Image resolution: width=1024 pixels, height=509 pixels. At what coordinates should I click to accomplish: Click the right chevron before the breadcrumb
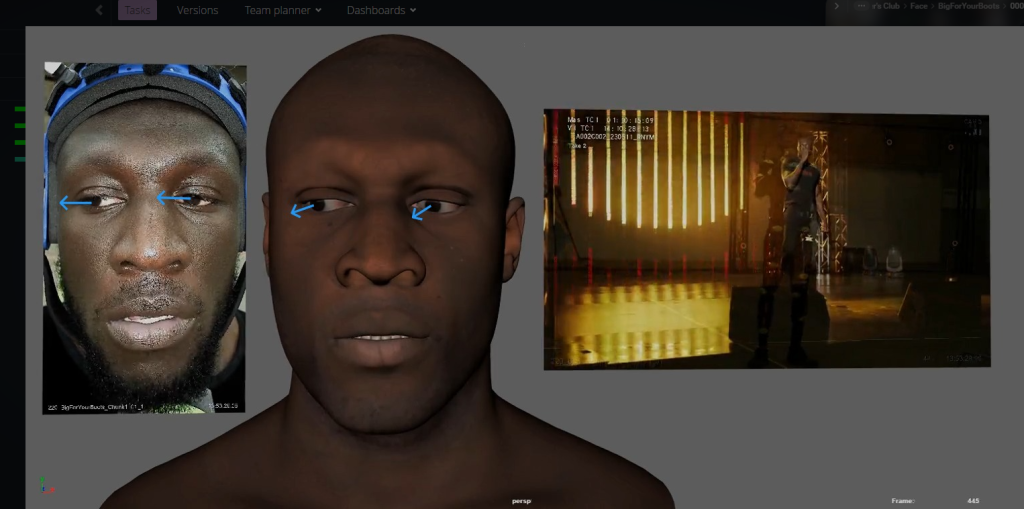pos(837,6)
